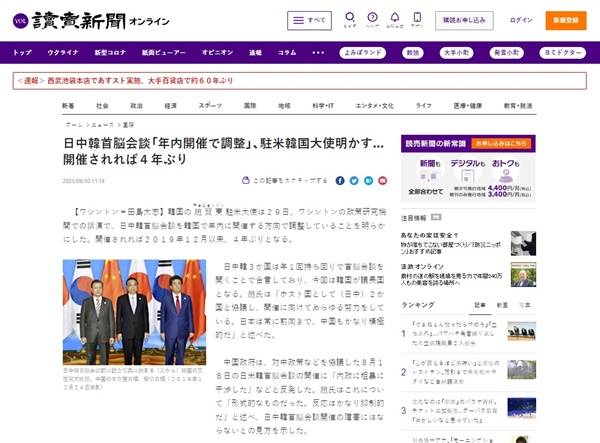Open the すべて hamburger menu
600x443 pixels.
coord(309,21)
